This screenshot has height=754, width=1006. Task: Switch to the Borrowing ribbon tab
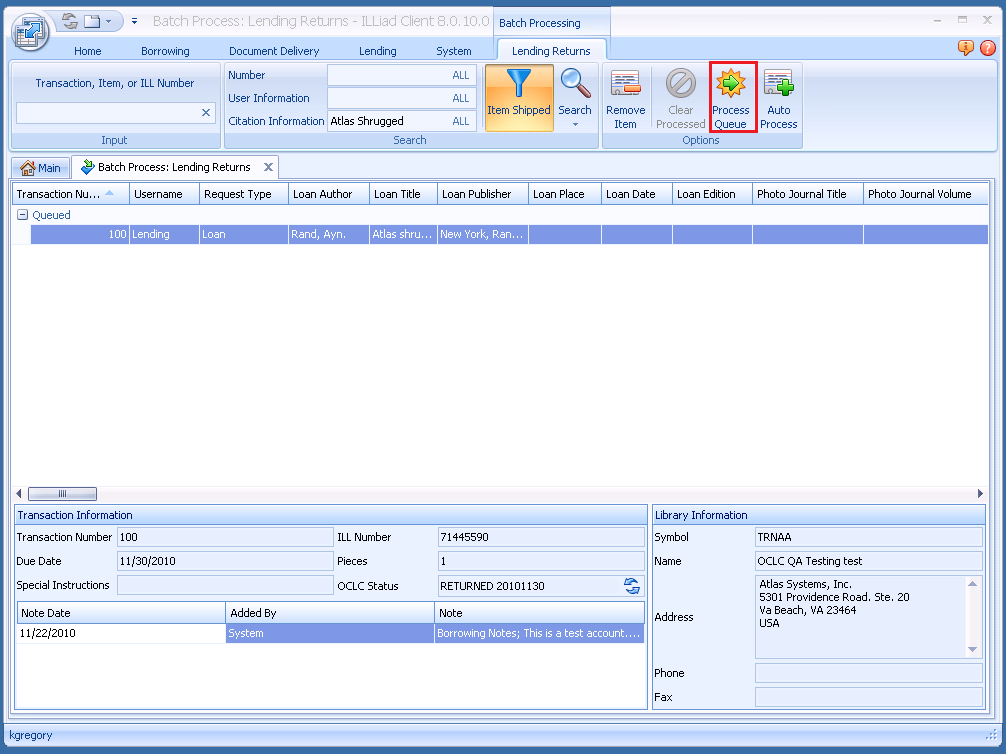click(165, 51)
